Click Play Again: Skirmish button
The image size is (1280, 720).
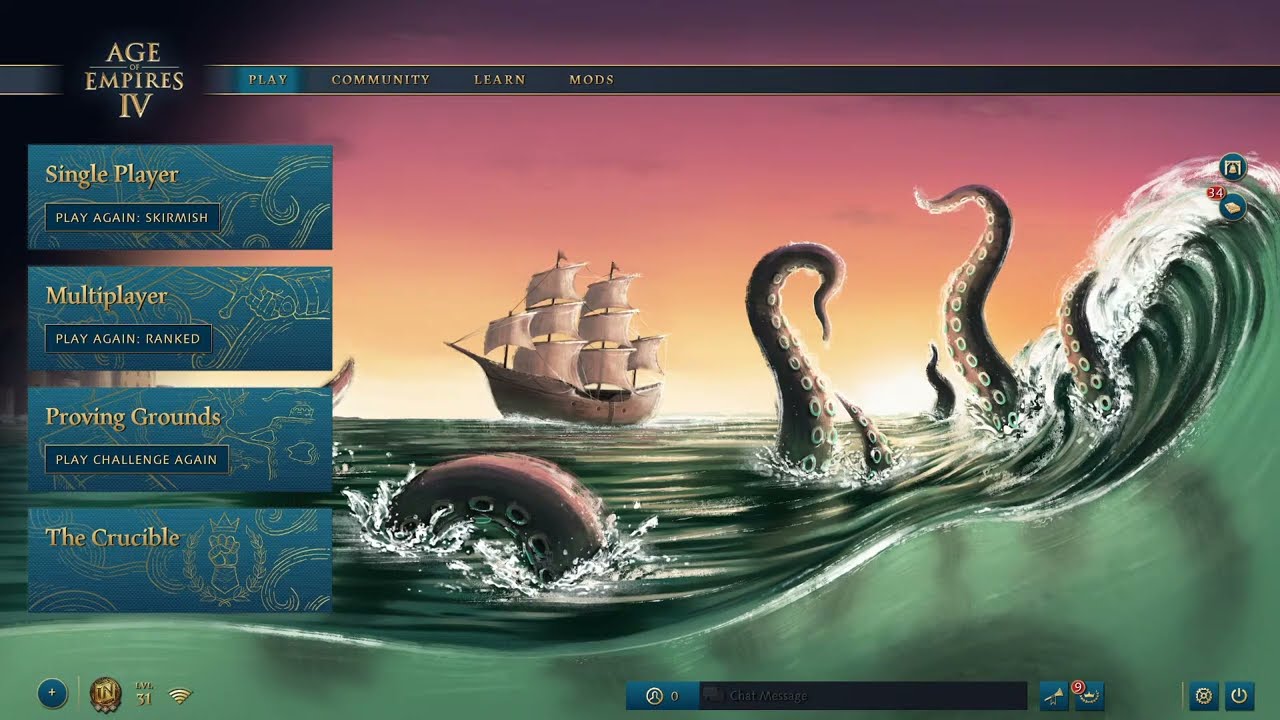[132, 217]
